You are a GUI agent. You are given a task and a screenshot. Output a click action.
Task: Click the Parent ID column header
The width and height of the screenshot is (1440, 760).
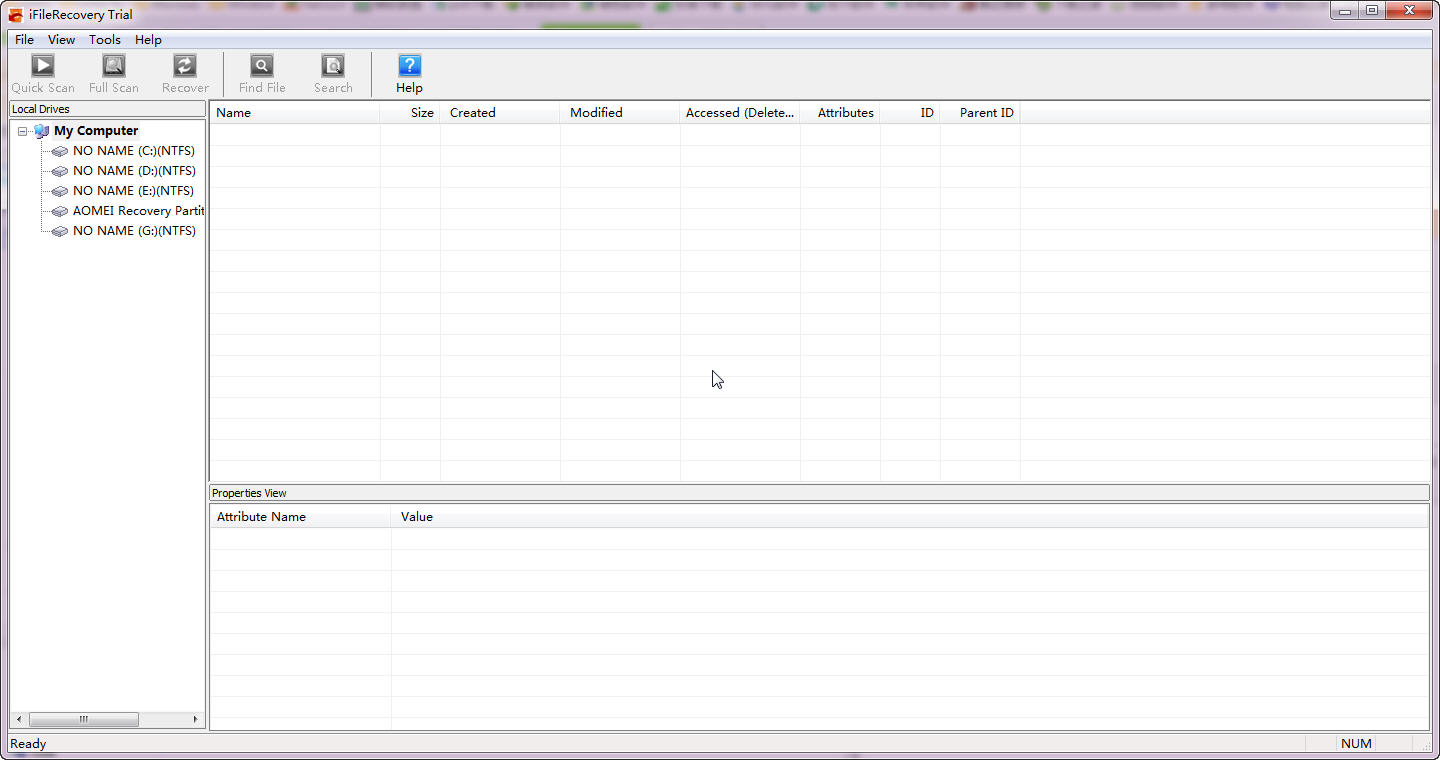point(980,112)
